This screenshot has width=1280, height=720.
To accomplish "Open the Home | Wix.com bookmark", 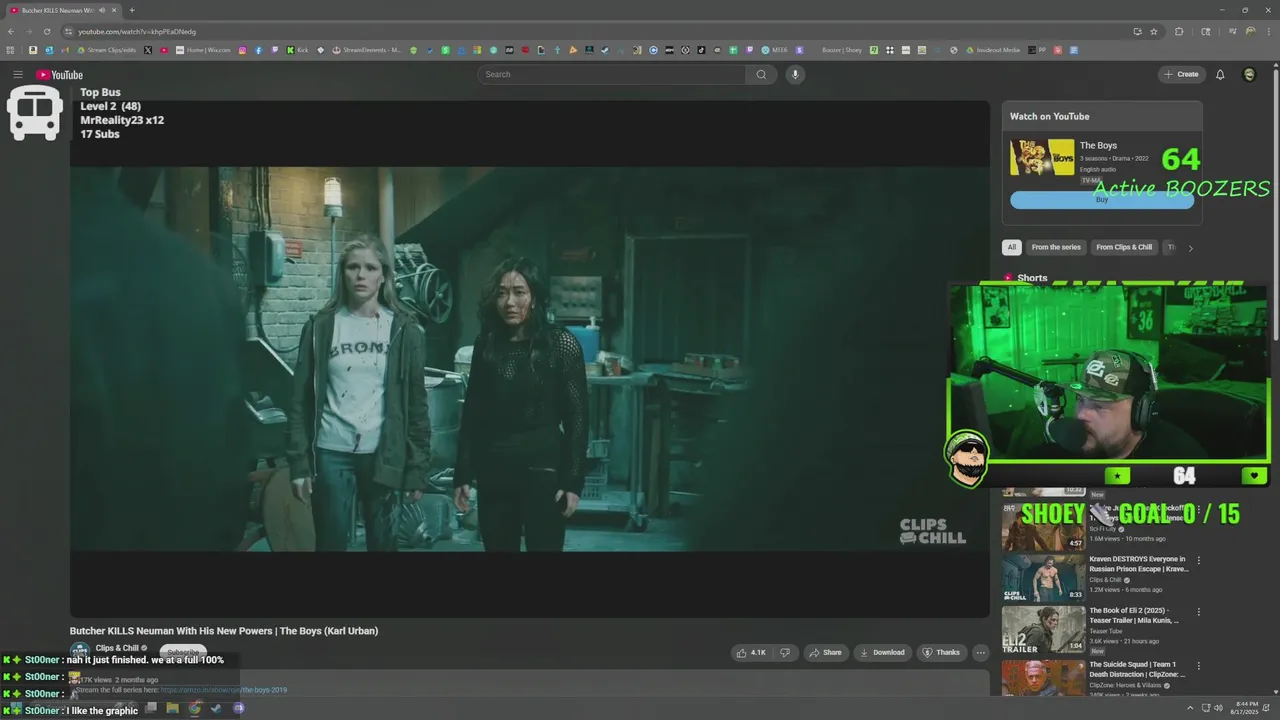I will pyautogui.click(x=204, y=50).
